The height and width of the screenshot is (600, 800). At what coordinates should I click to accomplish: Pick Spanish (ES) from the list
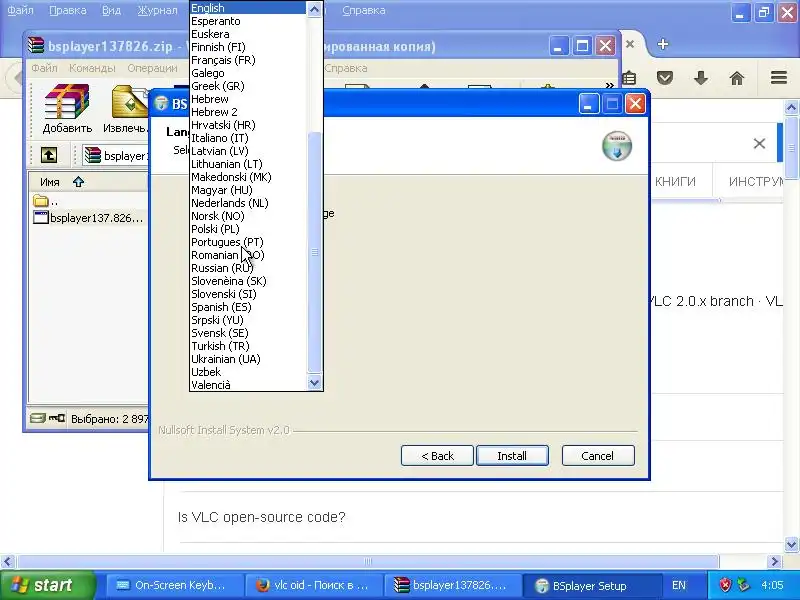pyautogui.click(x=248, y=307)
